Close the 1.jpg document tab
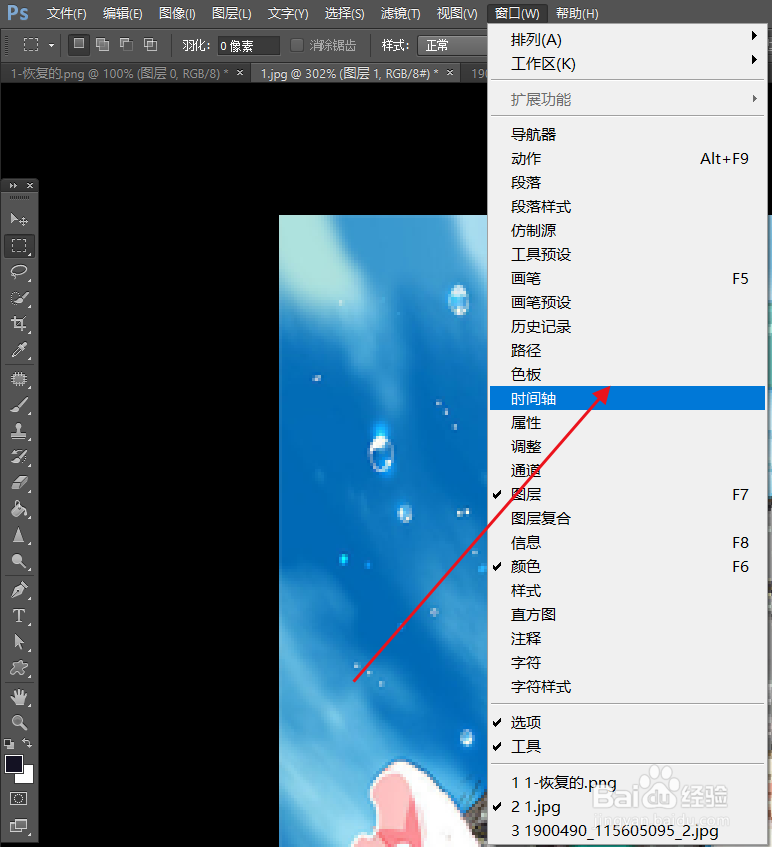The width and height of the screenshot is (772, 847). [x=450, y=72]
